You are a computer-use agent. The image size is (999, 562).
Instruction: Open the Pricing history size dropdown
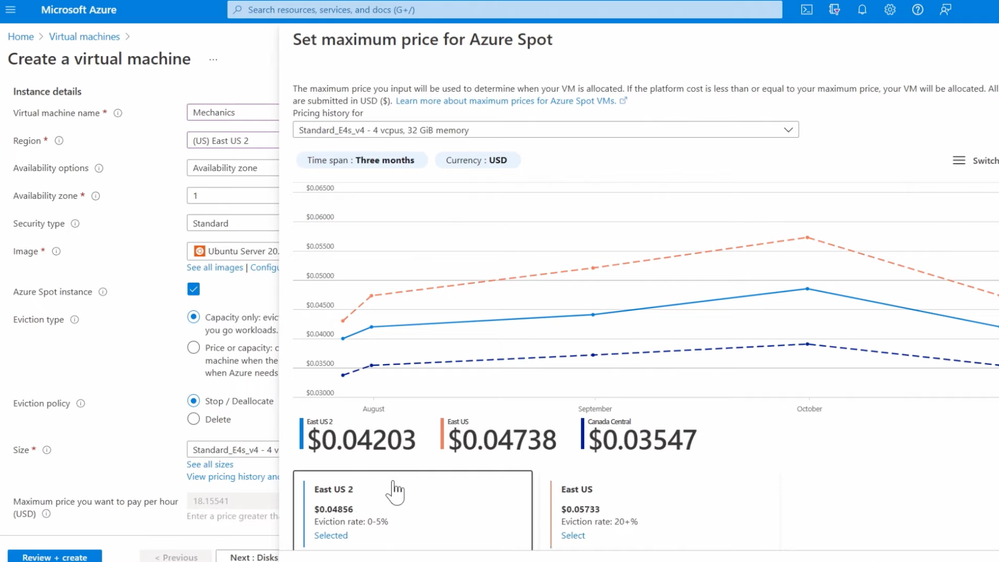tap(545, 130)
